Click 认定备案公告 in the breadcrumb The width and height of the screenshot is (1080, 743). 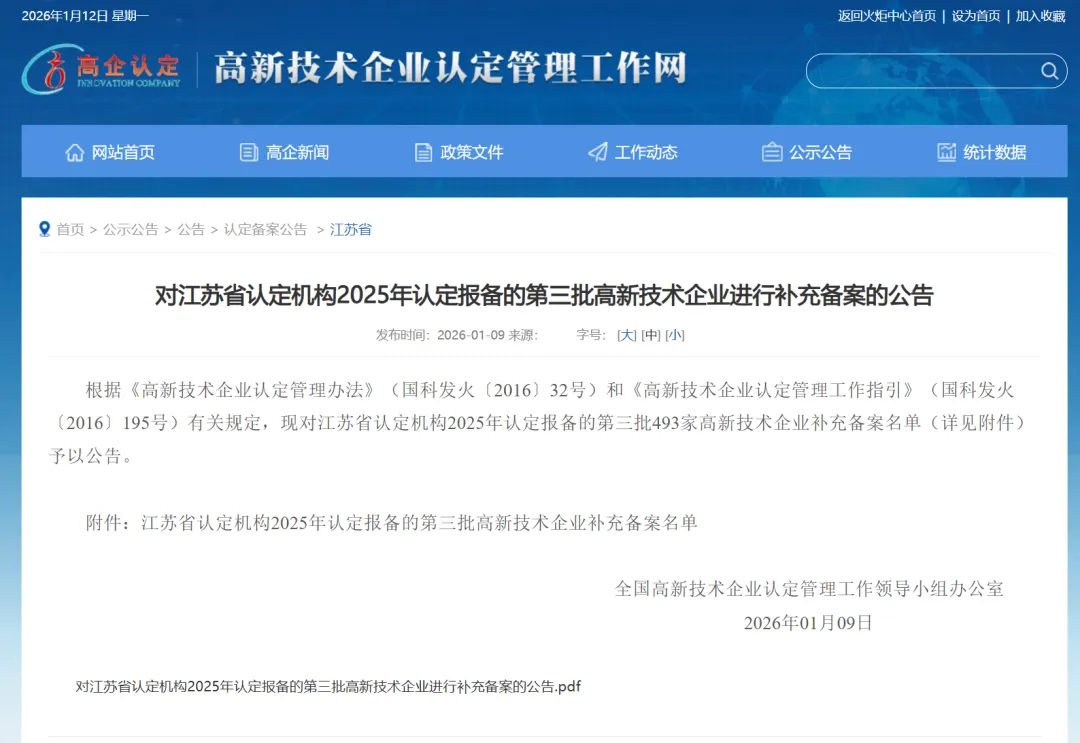(265, 229)
